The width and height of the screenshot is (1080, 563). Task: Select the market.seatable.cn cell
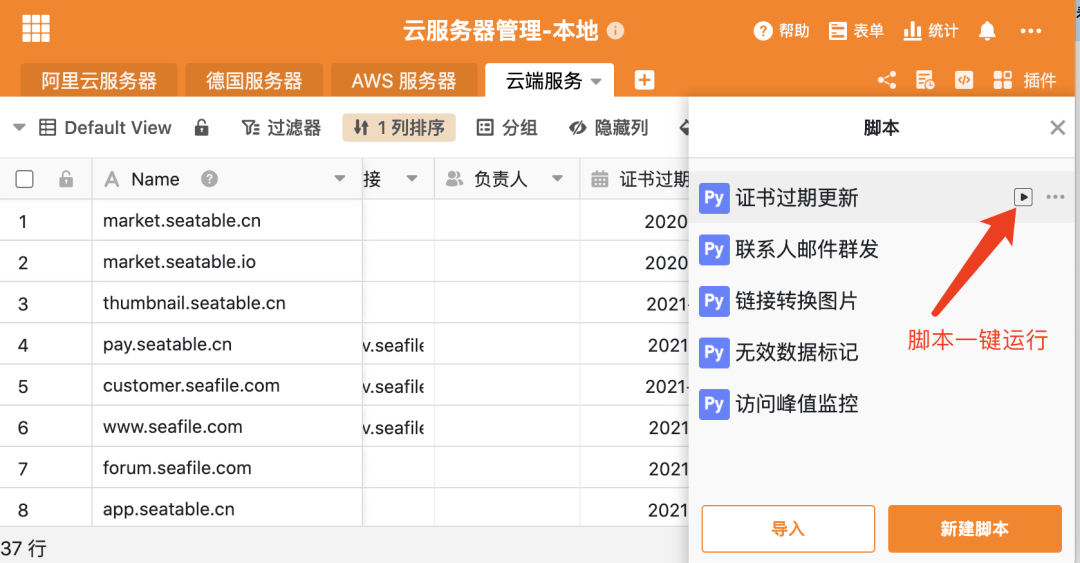pyautogui.click(x=226, y=221)
